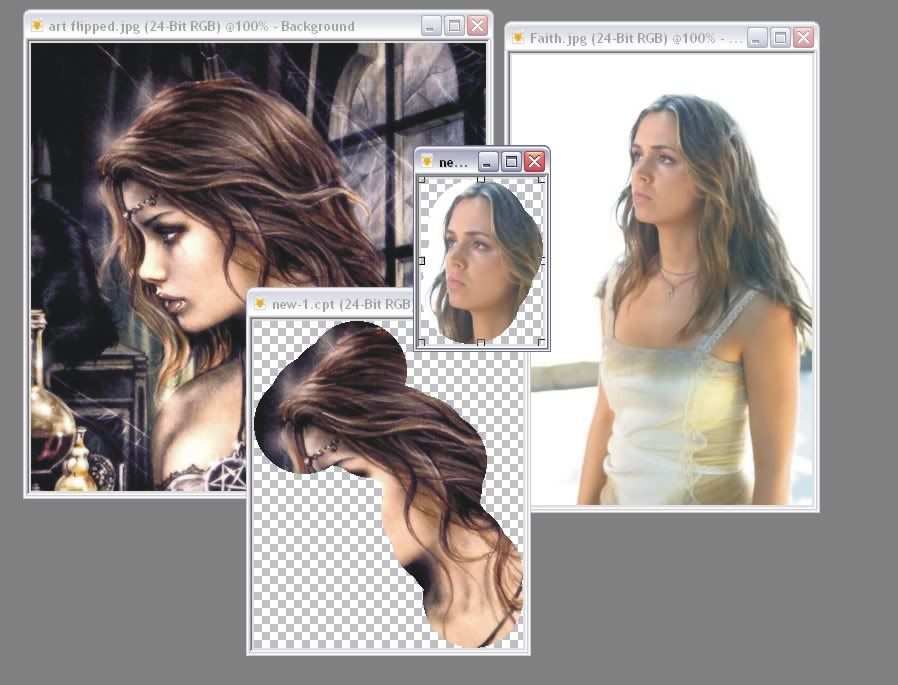Click the hair cutout in new-1.cpt window
The image size is (898, 685).
(388, 484)
